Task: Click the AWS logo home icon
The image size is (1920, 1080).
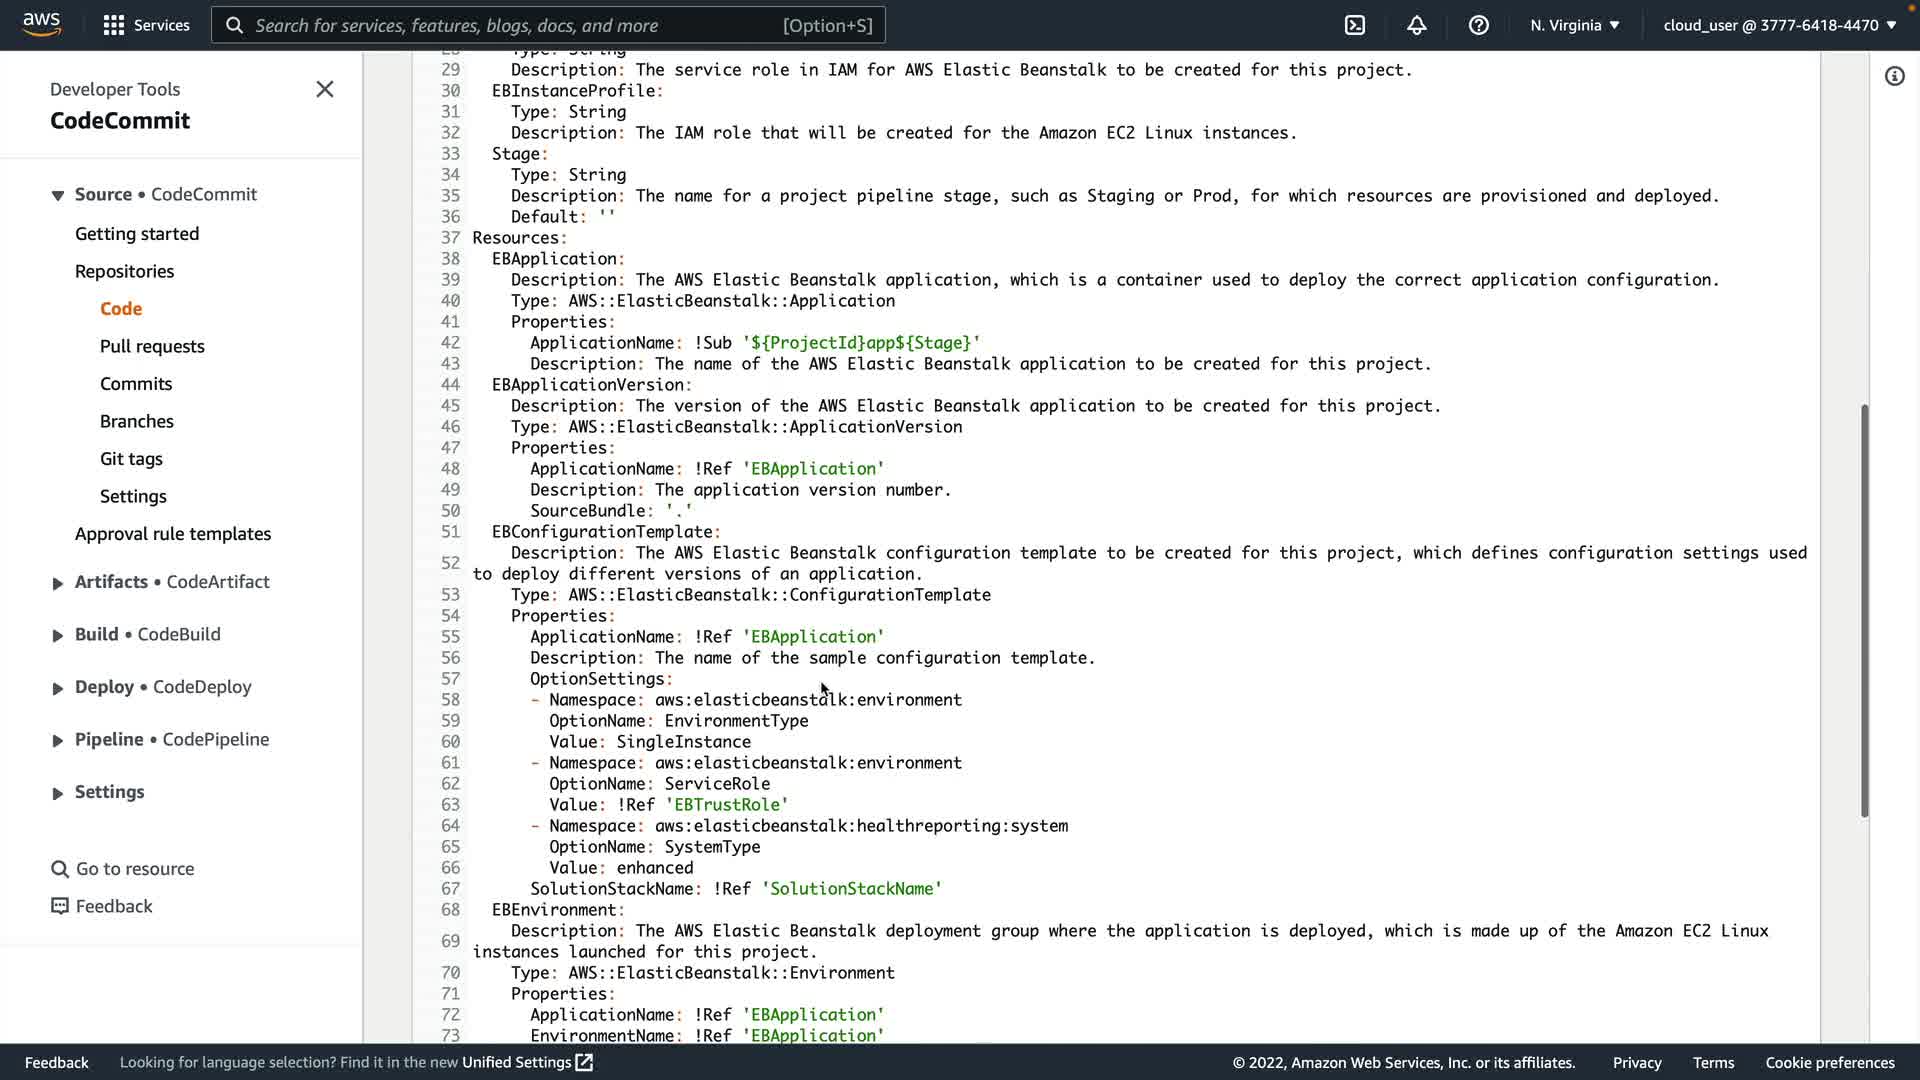Action: point(41,24)
